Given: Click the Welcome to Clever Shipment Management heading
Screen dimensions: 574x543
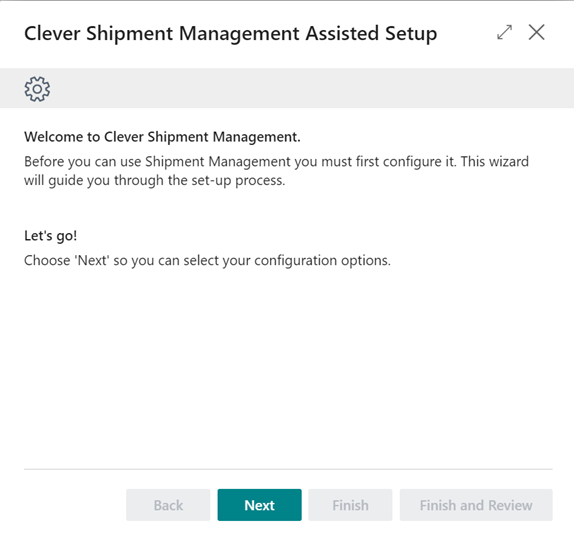Looking at the screenshot, I should pyautogui.click(x=162, y=137).
